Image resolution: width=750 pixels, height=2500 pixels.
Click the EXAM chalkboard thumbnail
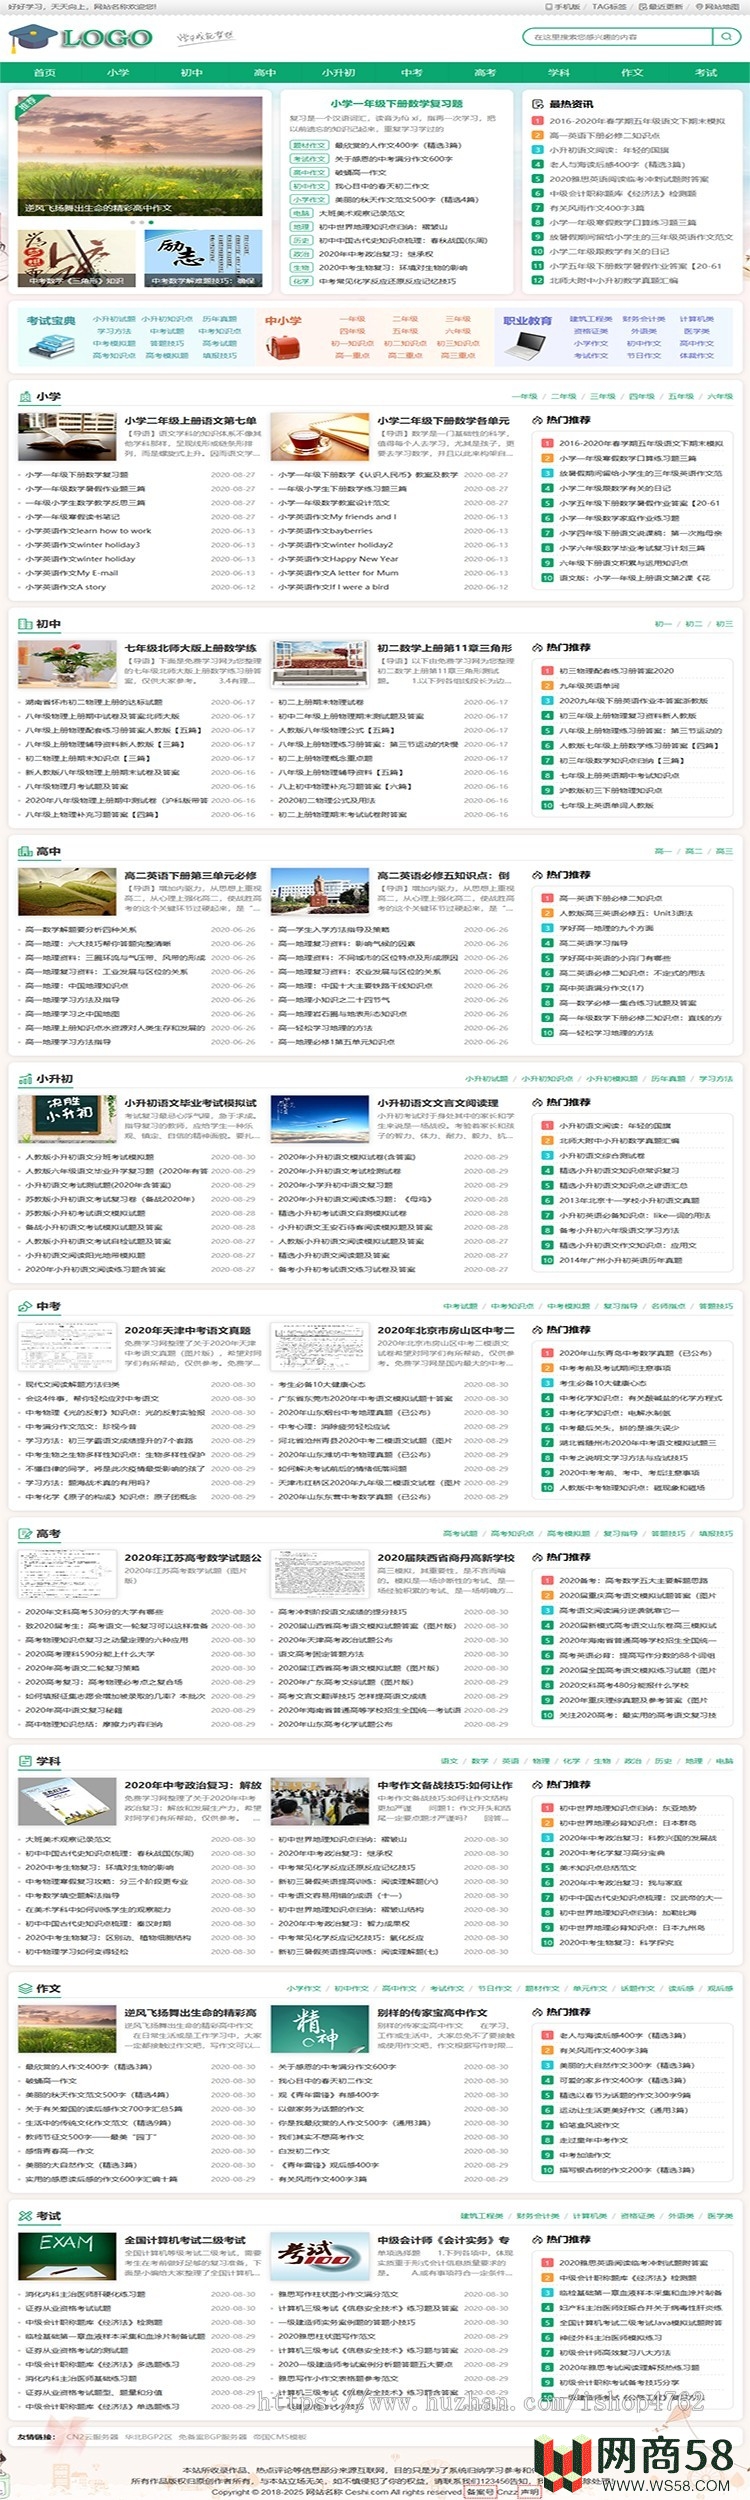coord(67,2256)
